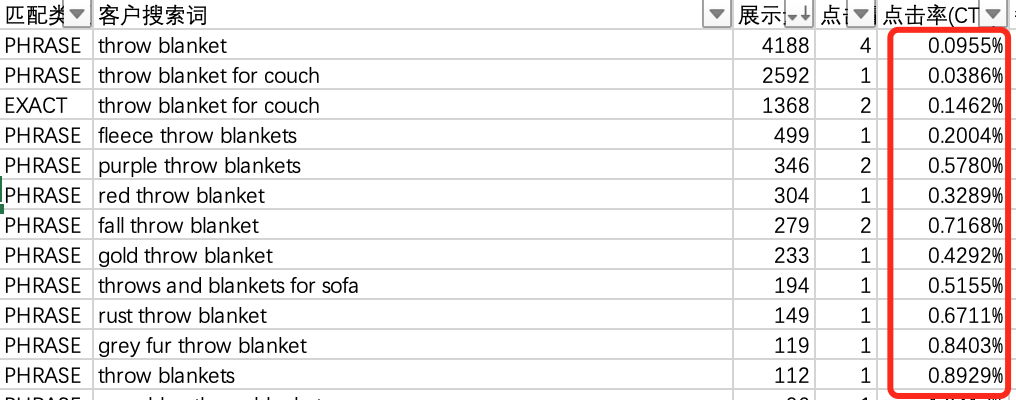Select the 客户搜索词 header cell
Image resolution: width=1016 pixels, height=400 pixels.
tap(400, 15)
